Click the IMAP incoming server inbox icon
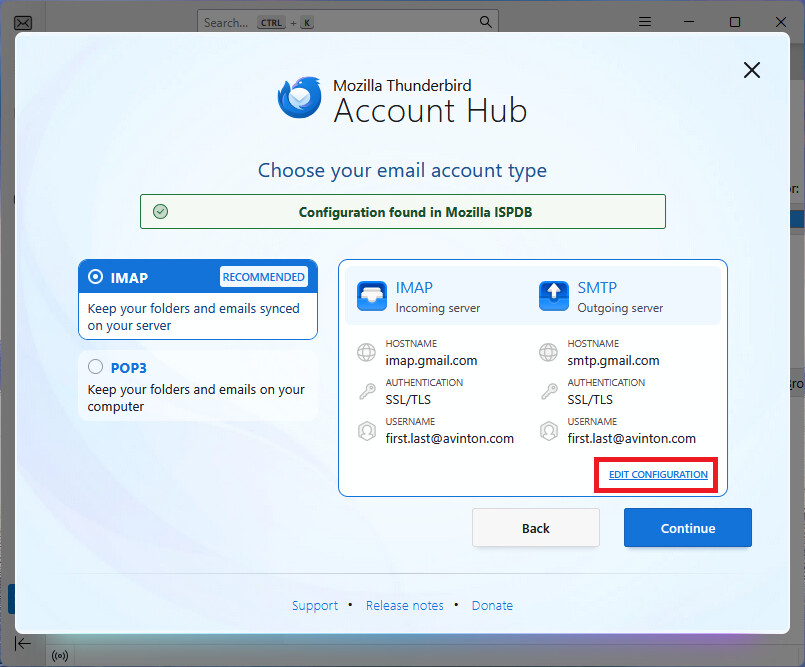The height and width of the screenshot is (667, 805). click(x=372, y=296)
